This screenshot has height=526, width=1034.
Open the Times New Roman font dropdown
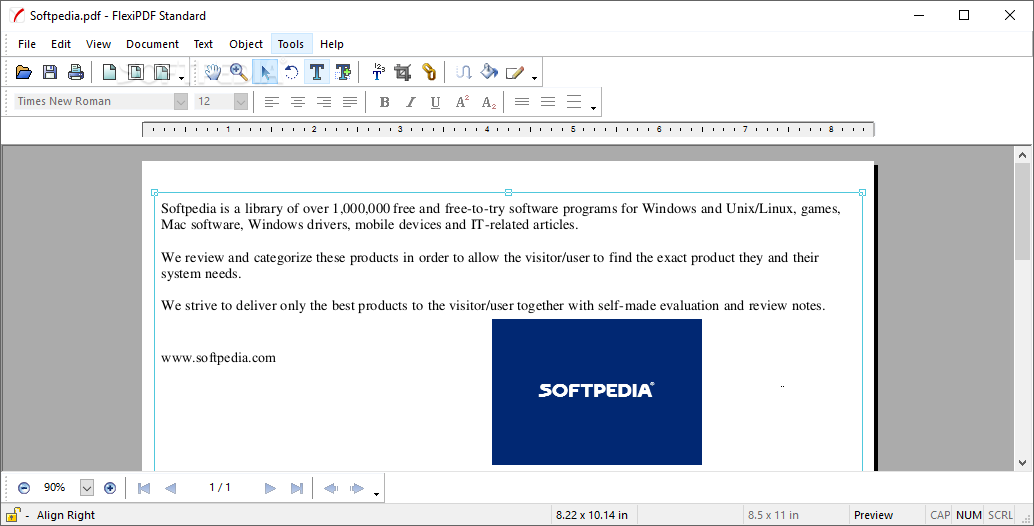[181, 102]
